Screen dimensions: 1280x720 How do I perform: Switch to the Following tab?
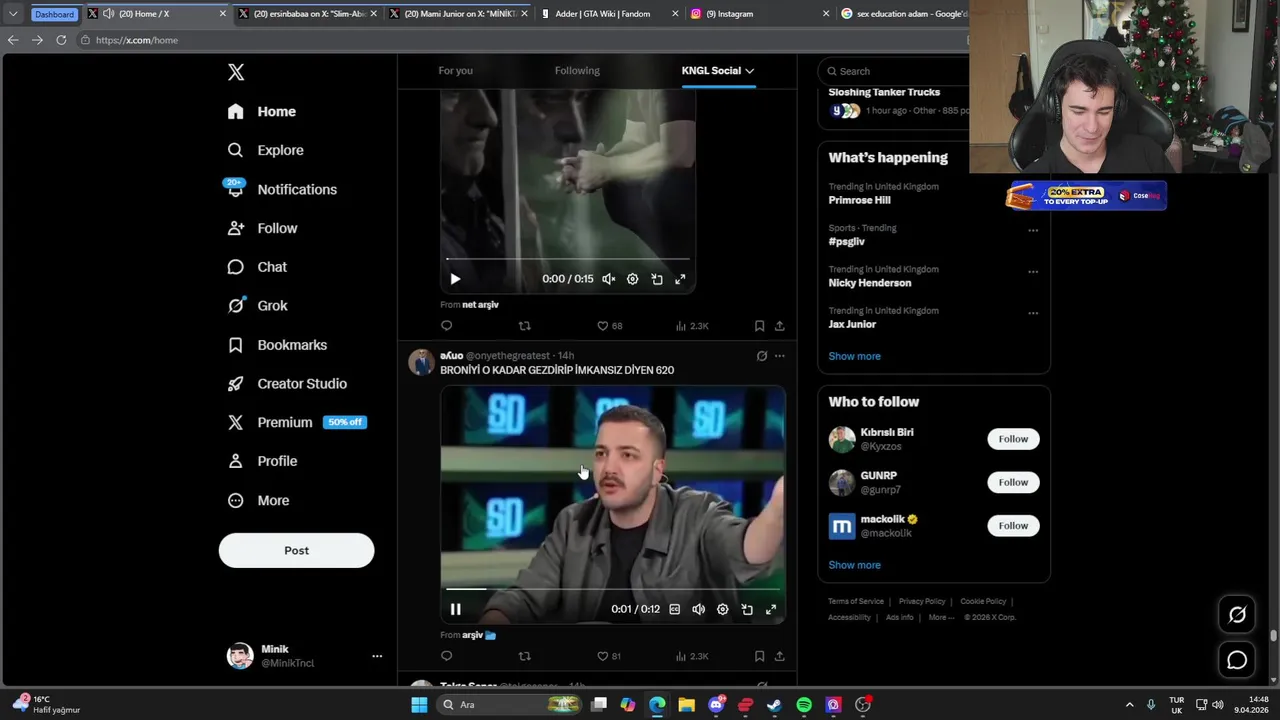577,71
